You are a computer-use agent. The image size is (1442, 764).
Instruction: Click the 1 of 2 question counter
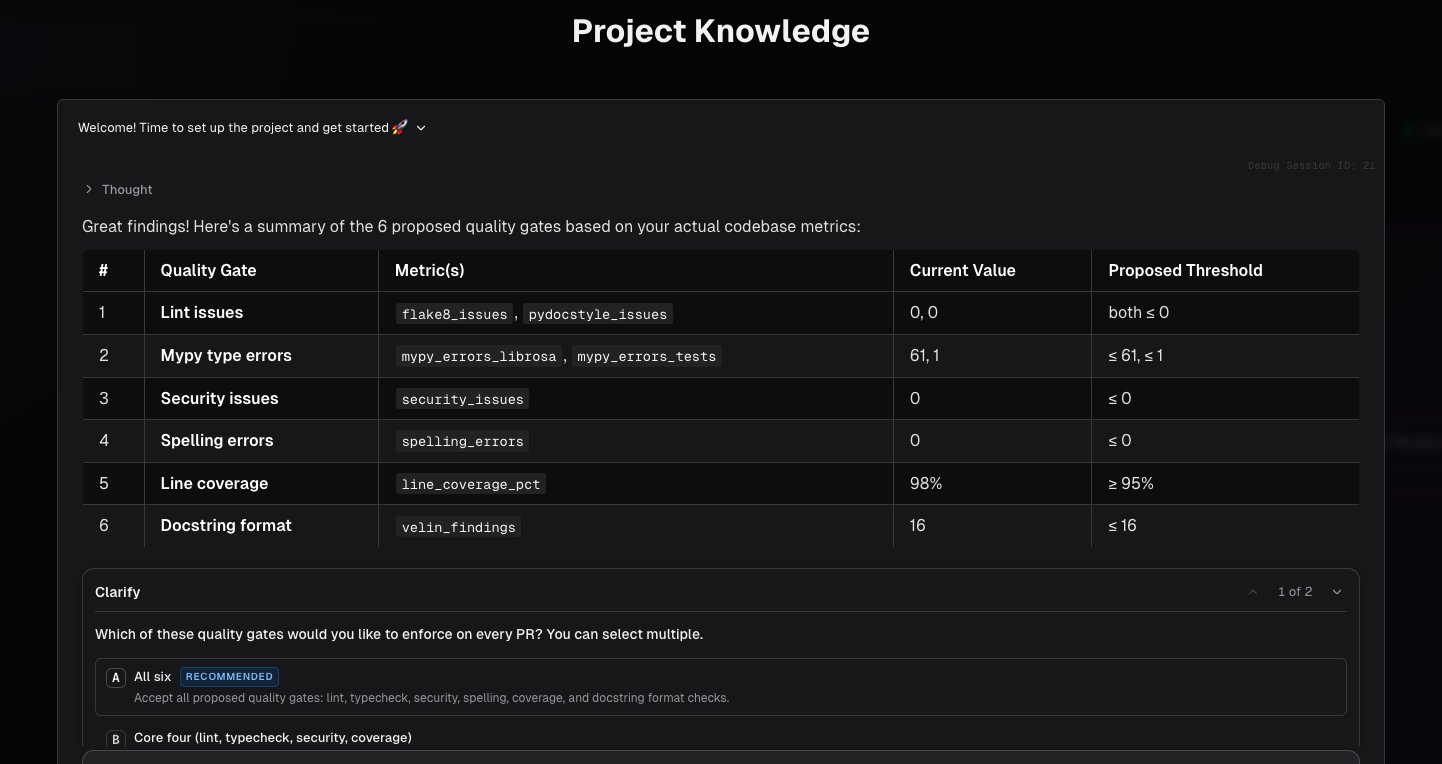click(1295, 592)
